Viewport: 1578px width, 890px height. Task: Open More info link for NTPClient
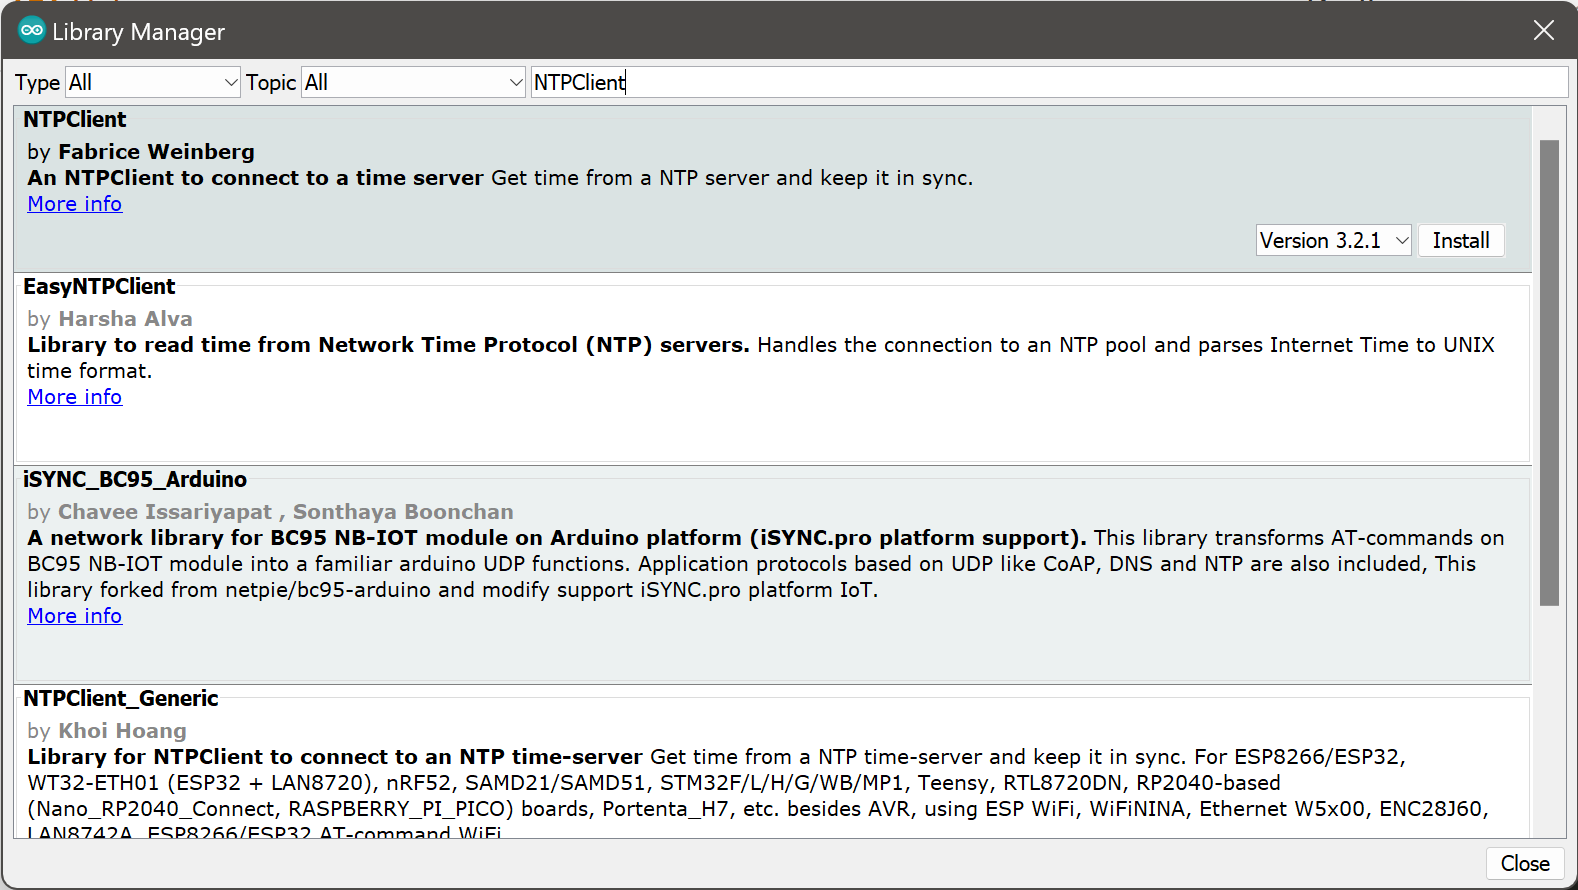pyautogui.click(x=75, y=204)
